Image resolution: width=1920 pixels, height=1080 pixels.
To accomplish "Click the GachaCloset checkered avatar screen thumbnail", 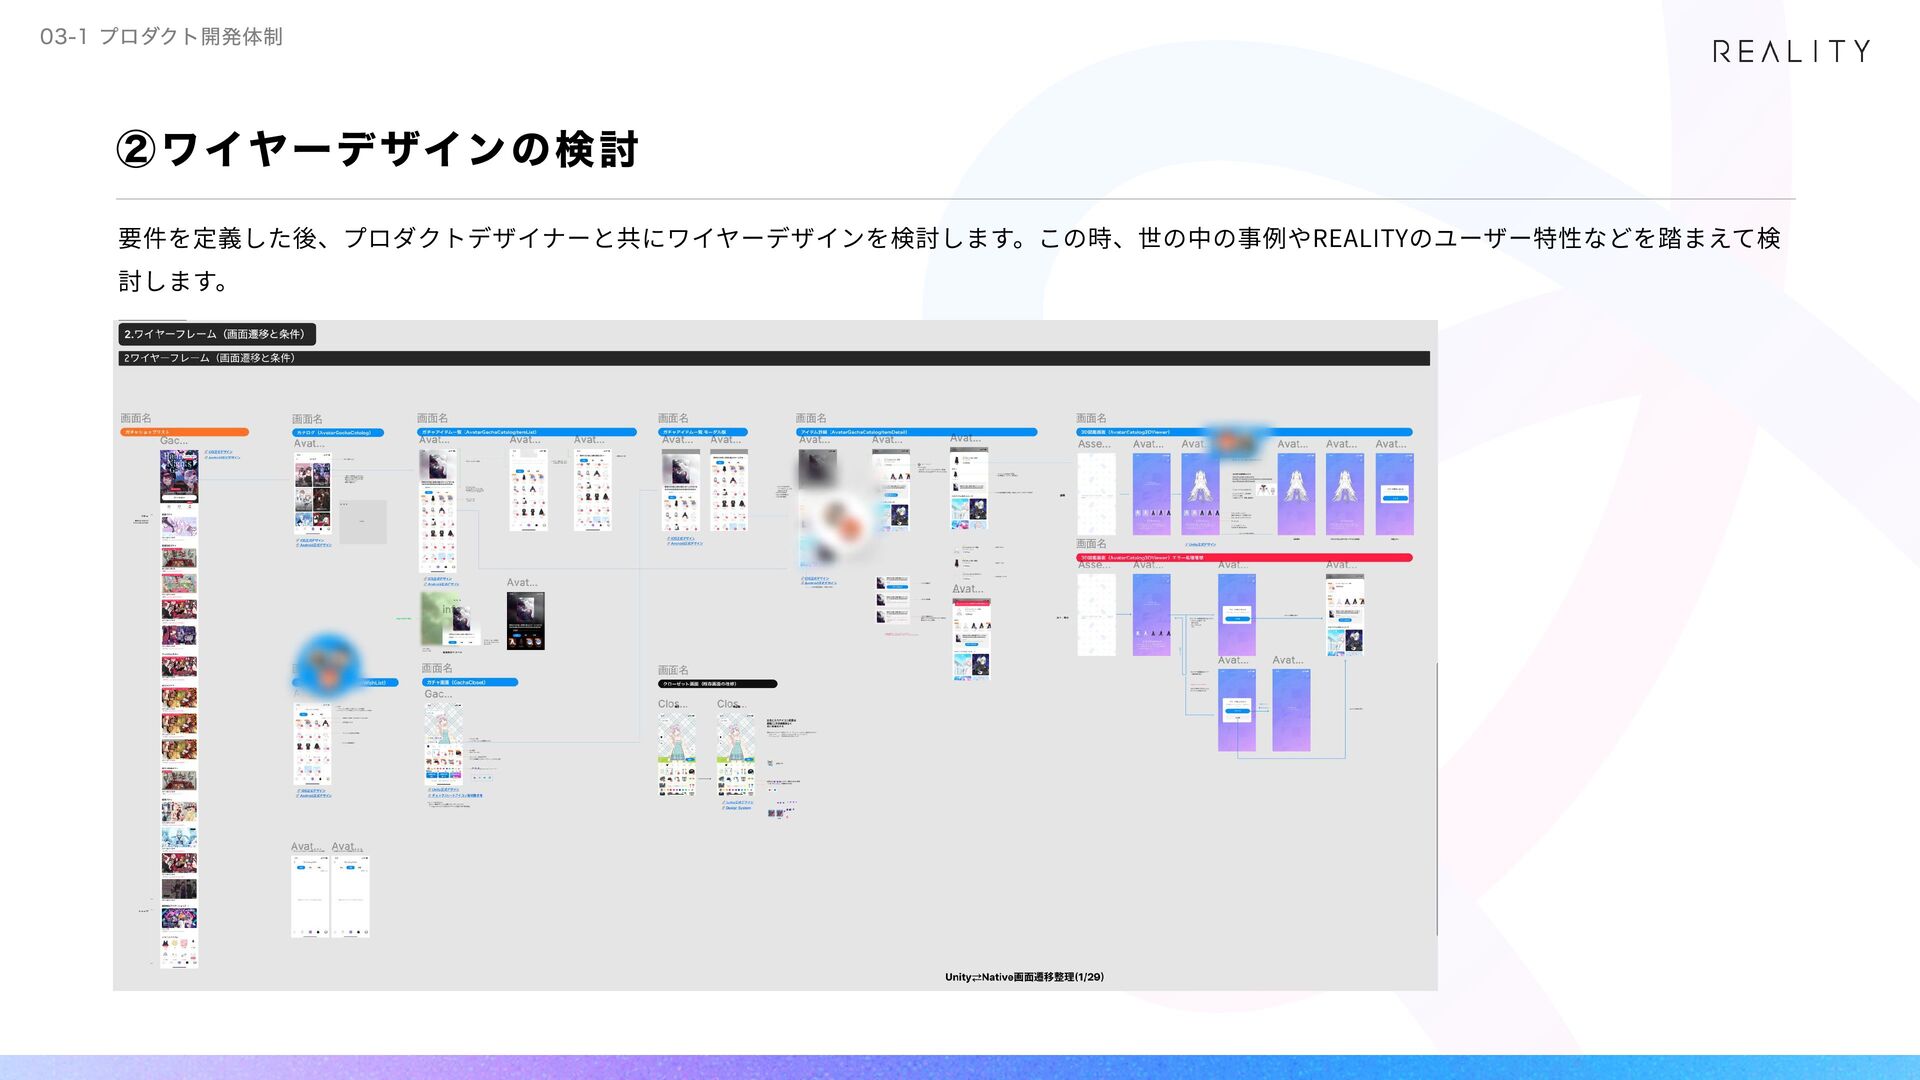I will tap(442, 742).
